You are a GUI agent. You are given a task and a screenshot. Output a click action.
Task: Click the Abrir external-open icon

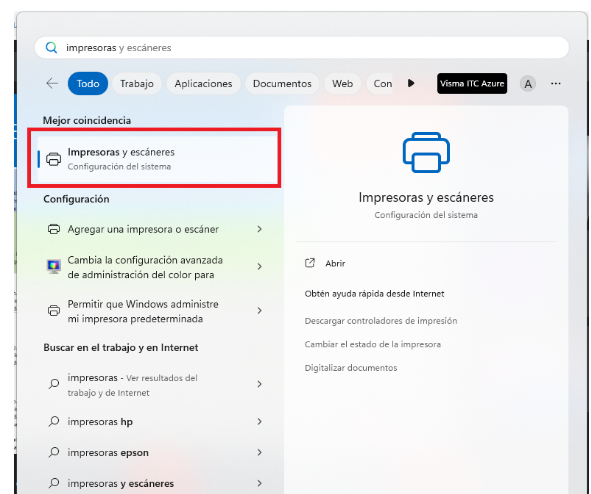310,263
